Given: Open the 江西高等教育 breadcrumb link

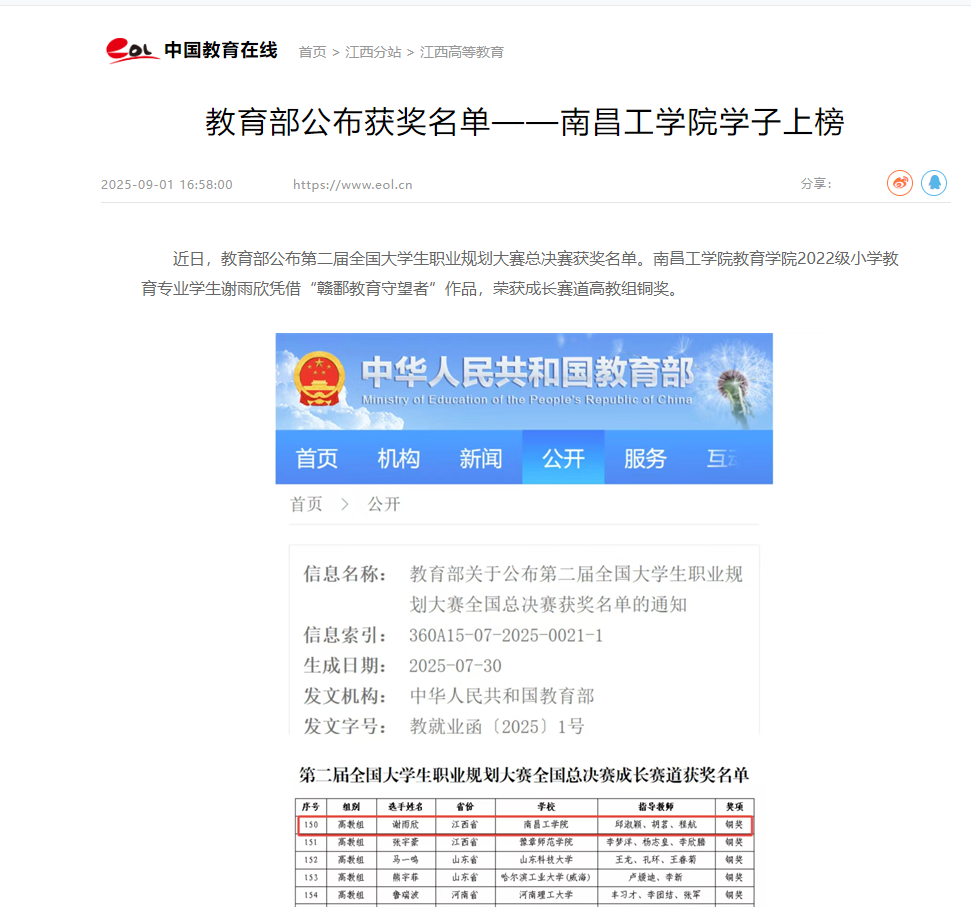Looking at the screenshot, I should [x=461, y=52].
